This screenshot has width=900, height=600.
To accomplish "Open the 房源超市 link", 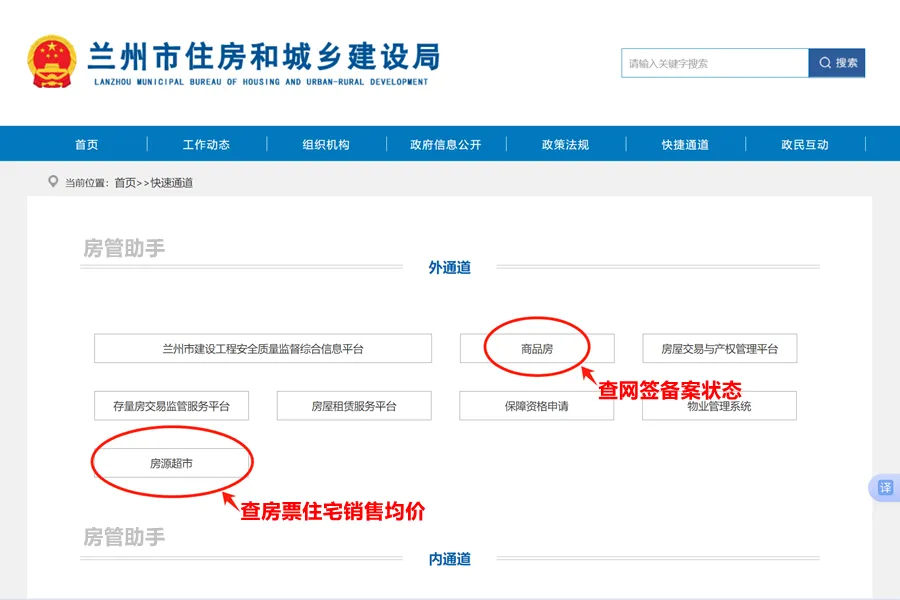I will coord(171,463).
